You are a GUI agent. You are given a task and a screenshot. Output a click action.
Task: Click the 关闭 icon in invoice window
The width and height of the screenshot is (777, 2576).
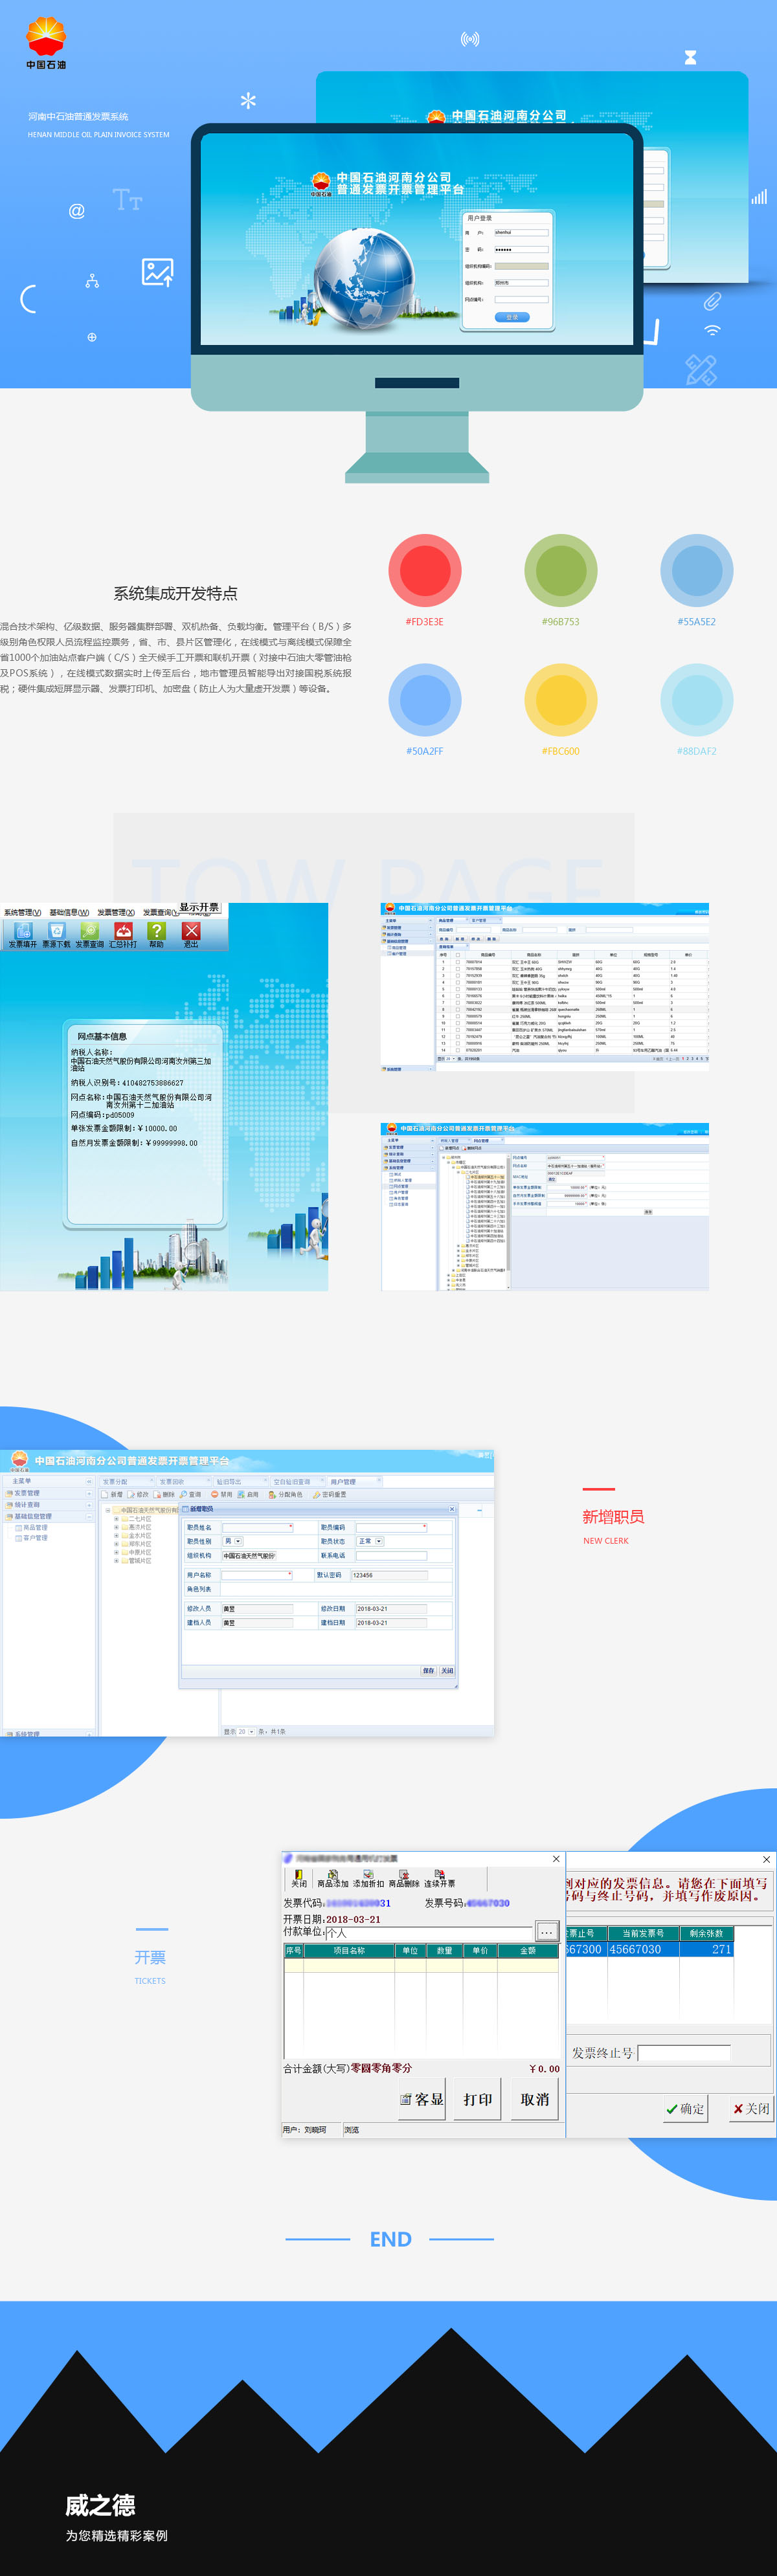click(299, 1879)
